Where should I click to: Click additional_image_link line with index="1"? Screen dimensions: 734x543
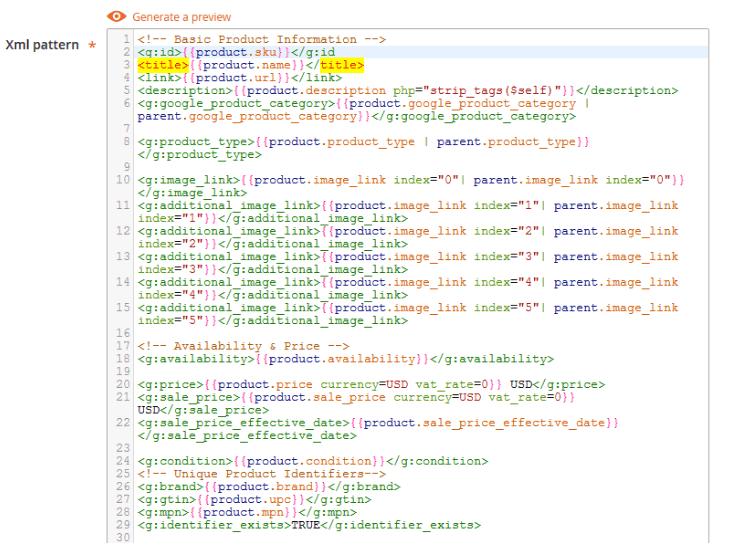tap(408, 206)
